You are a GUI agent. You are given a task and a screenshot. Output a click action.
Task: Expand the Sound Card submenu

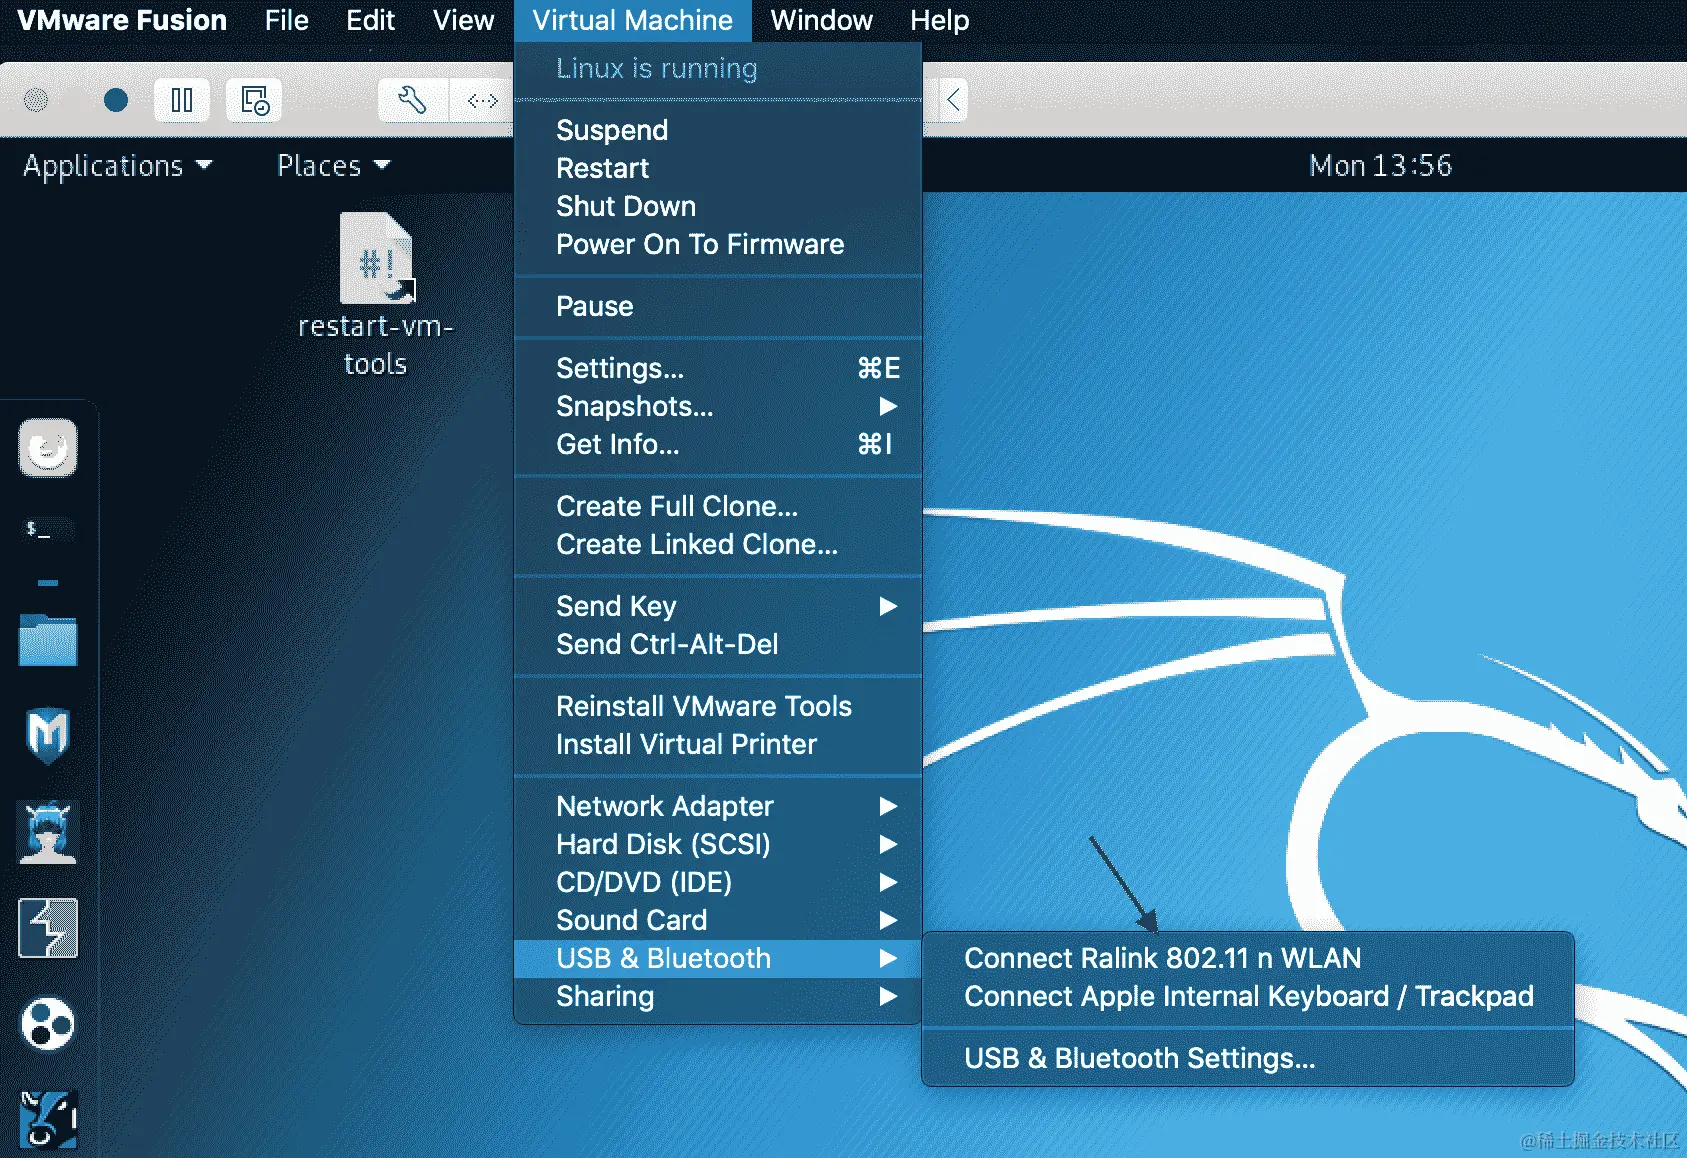click(x=717, y=920)
